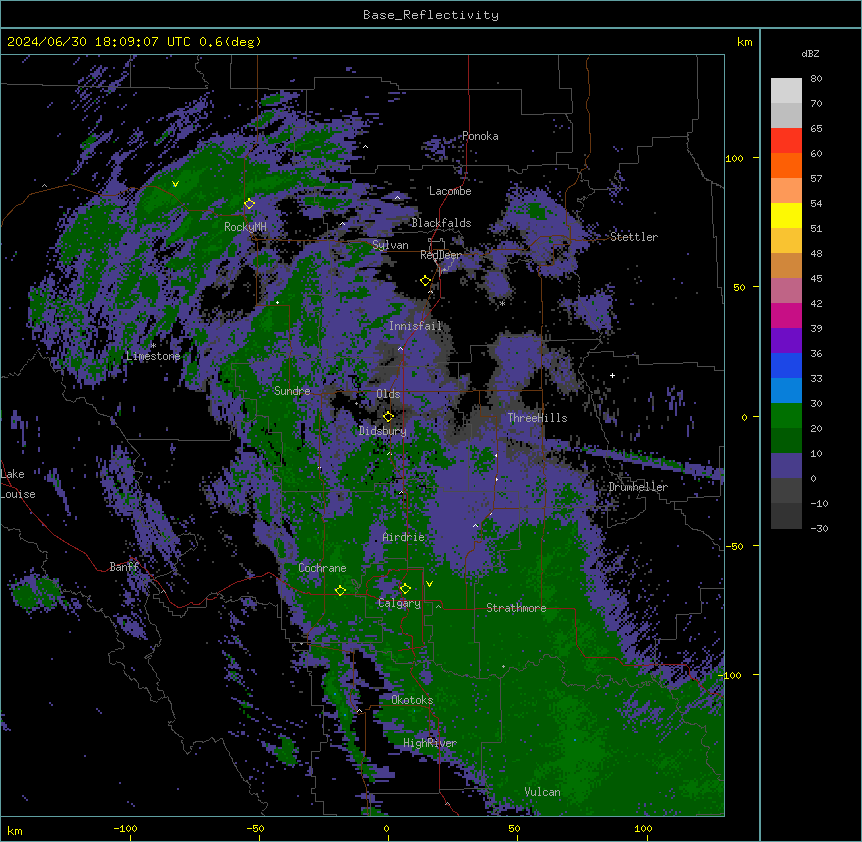Click the Lacombe city label
This screenshot has height=842, width=862.
click(x=450, y=191)
